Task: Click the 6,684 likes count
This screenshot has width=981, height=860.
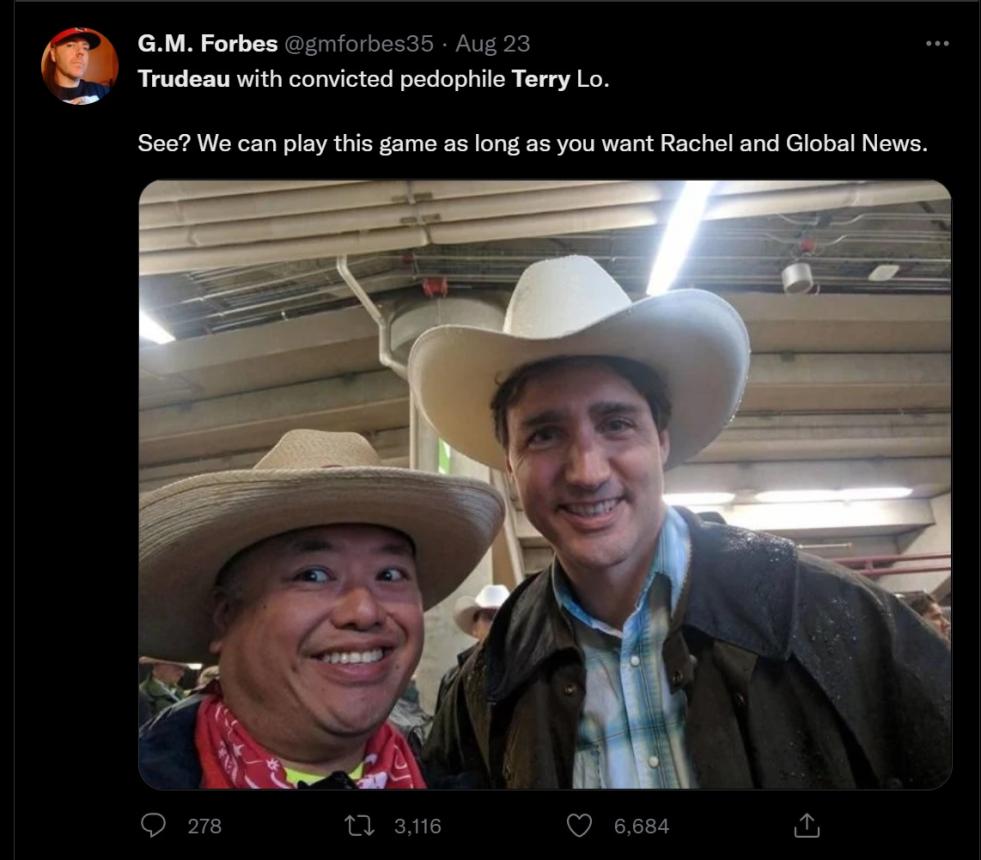Action: (641, 826)
